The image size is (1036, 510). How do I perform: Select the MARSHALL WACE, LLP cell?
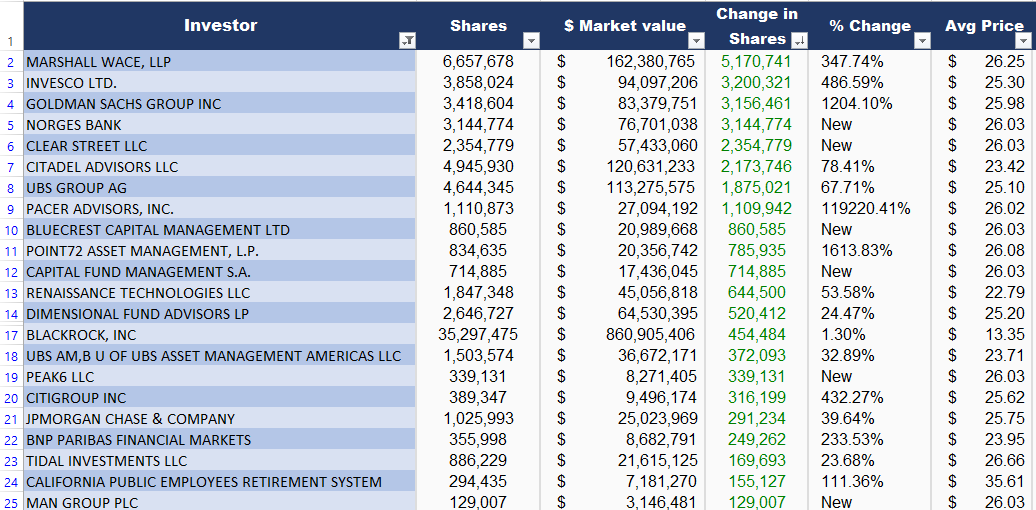tap(220, 62)
